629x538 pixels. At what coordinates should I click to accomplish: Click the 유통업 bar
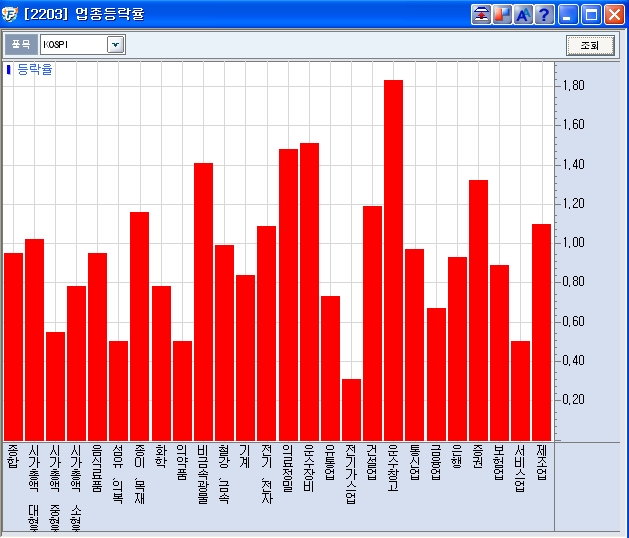coord(330,368)
